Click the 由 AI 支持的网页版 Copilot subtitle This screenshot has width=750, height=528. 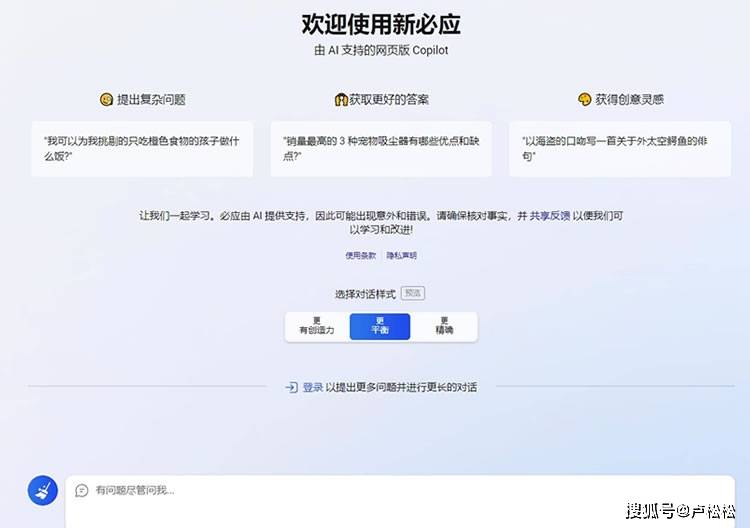pyautogui.click(x=381, y=50)
